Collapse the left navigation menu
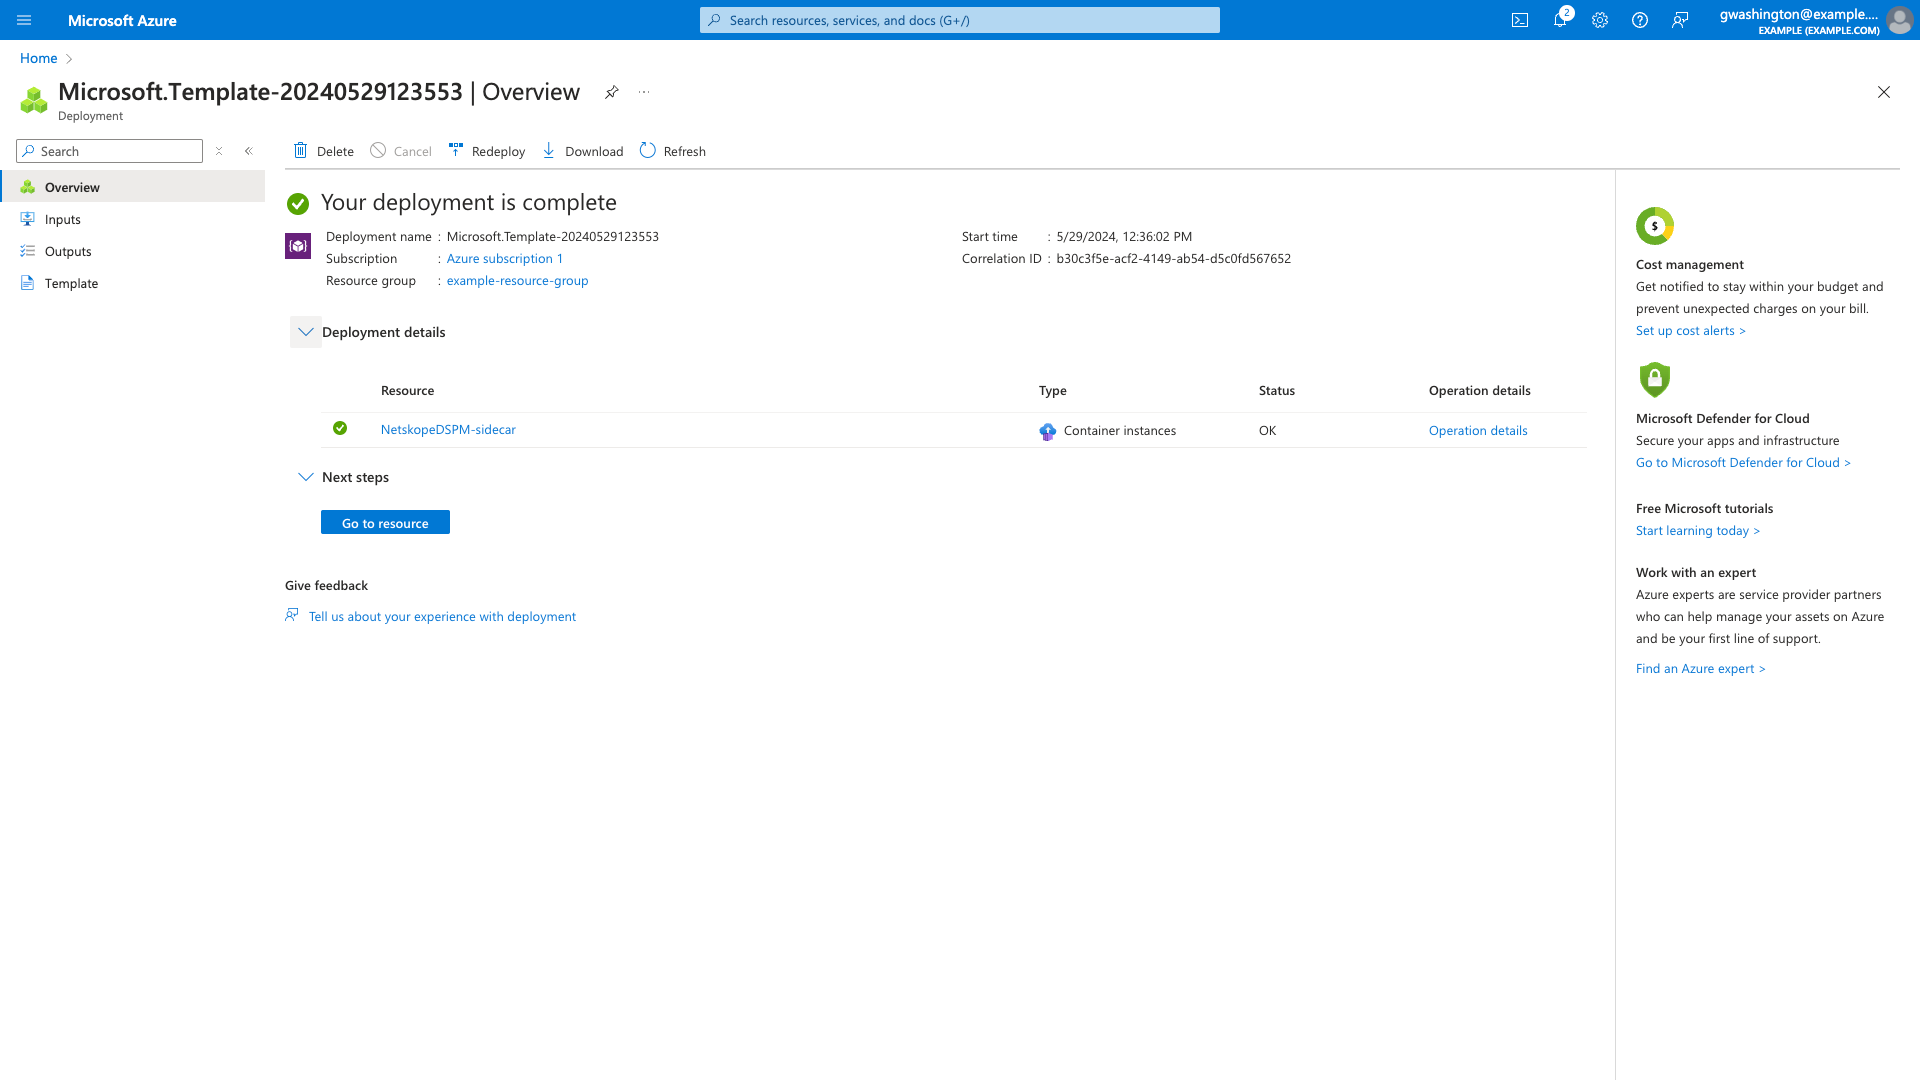Screen dimensions: 1920x1080 [249, 151]
